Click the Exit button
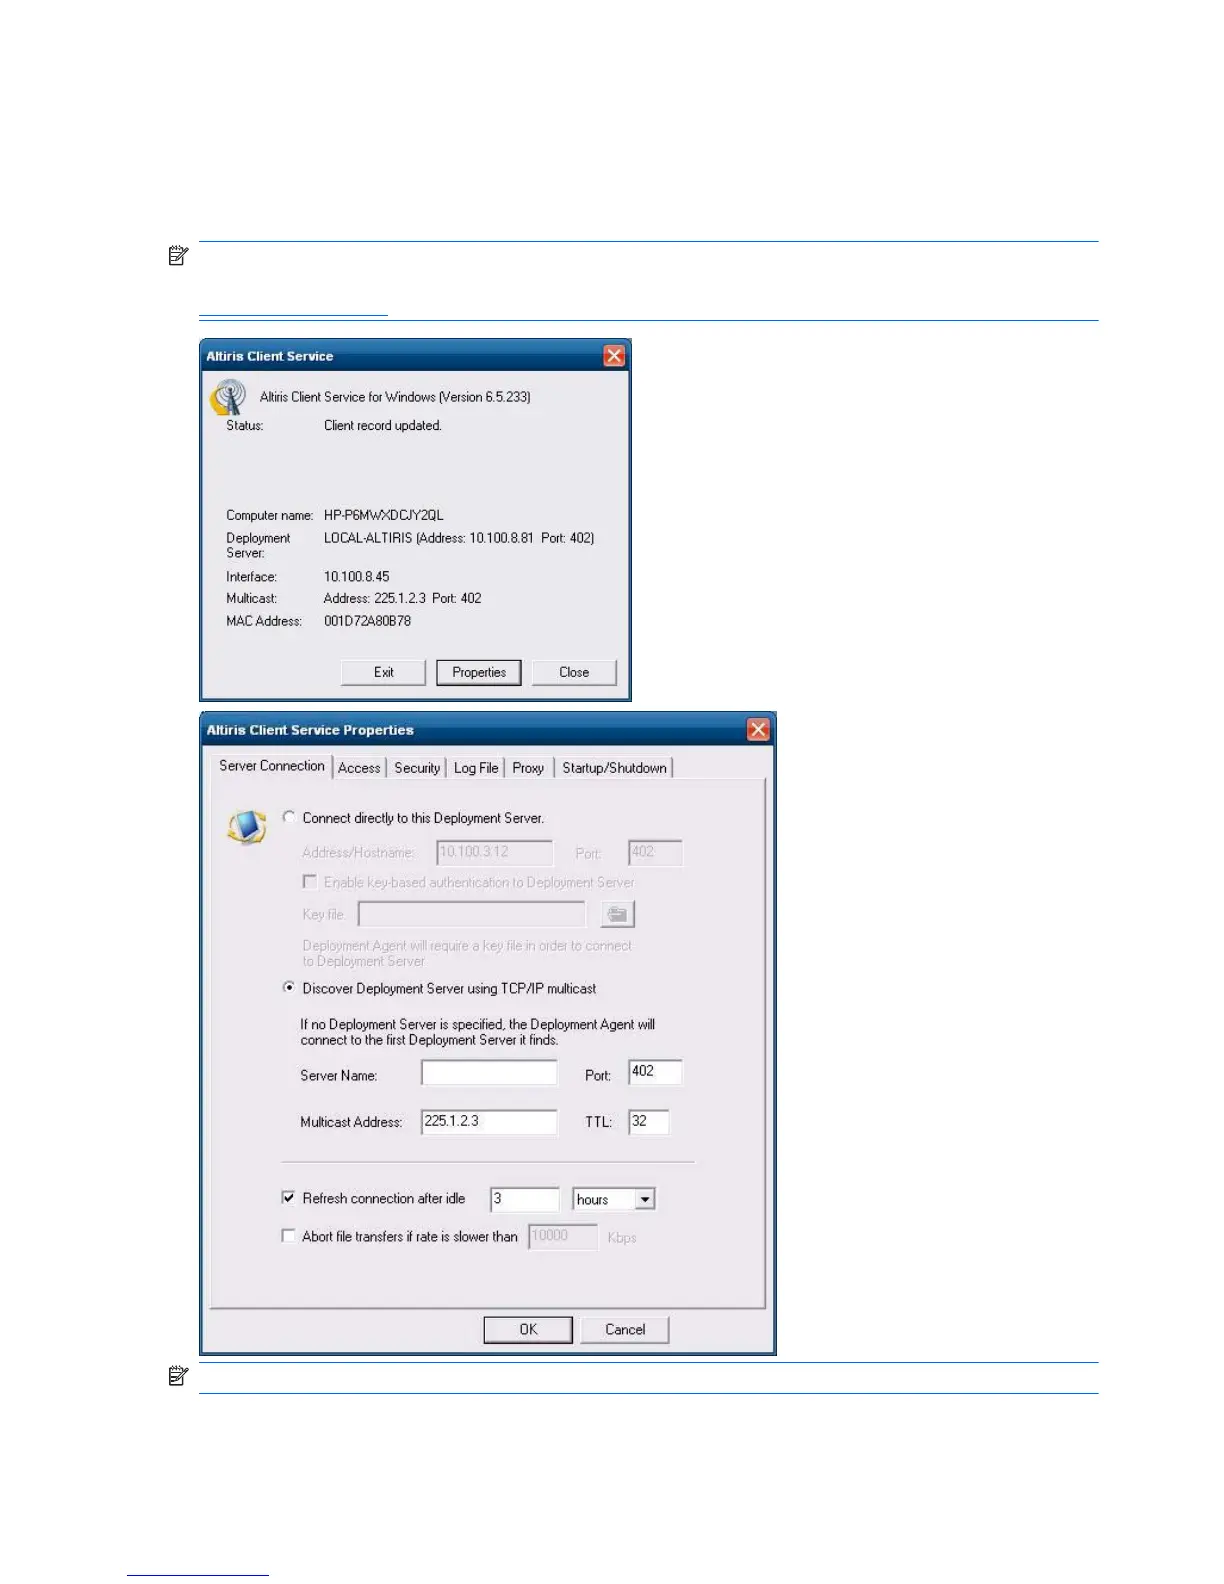Image resolution: width=1224 pixels, height=1584 pixels. coord(384,672)
